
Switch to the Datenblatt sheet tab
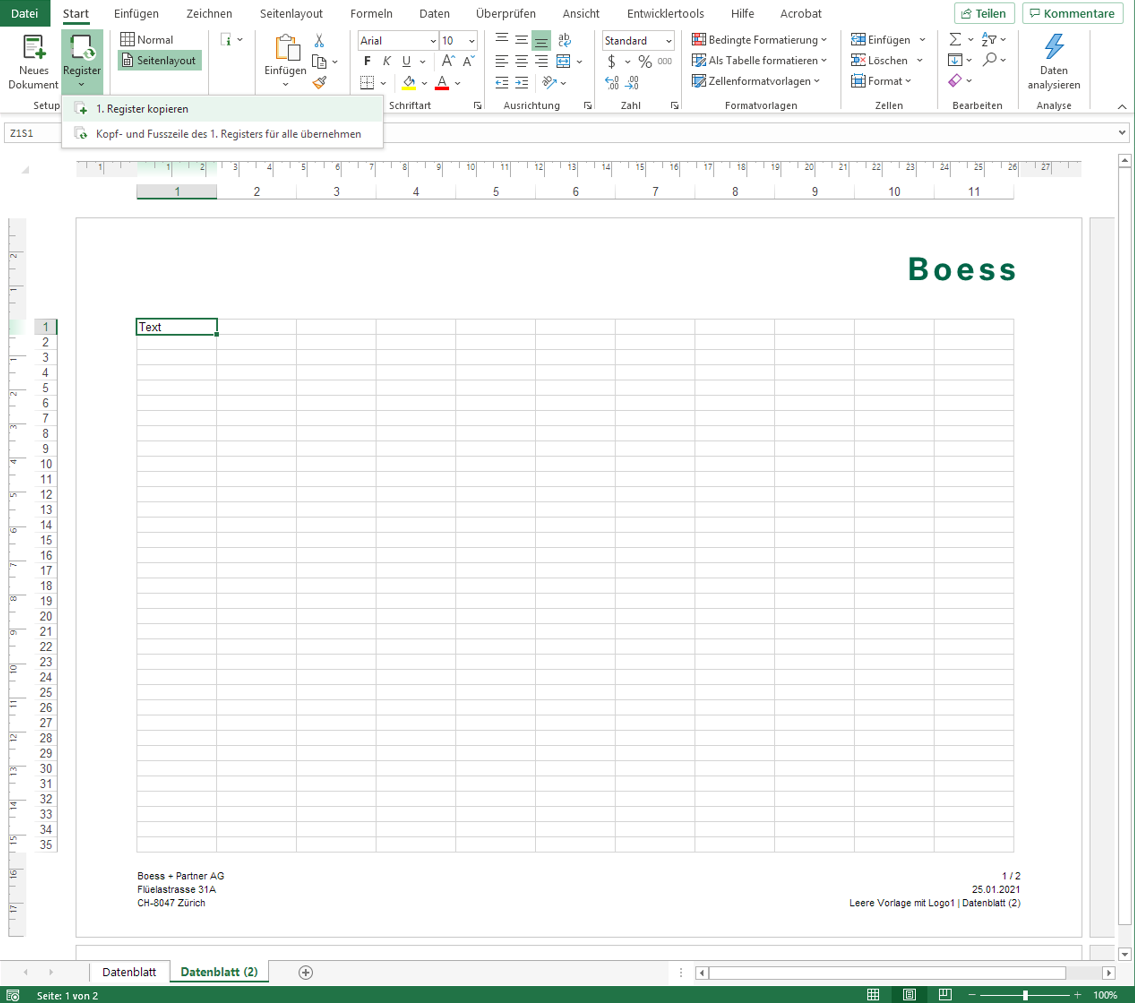point(129,972)
